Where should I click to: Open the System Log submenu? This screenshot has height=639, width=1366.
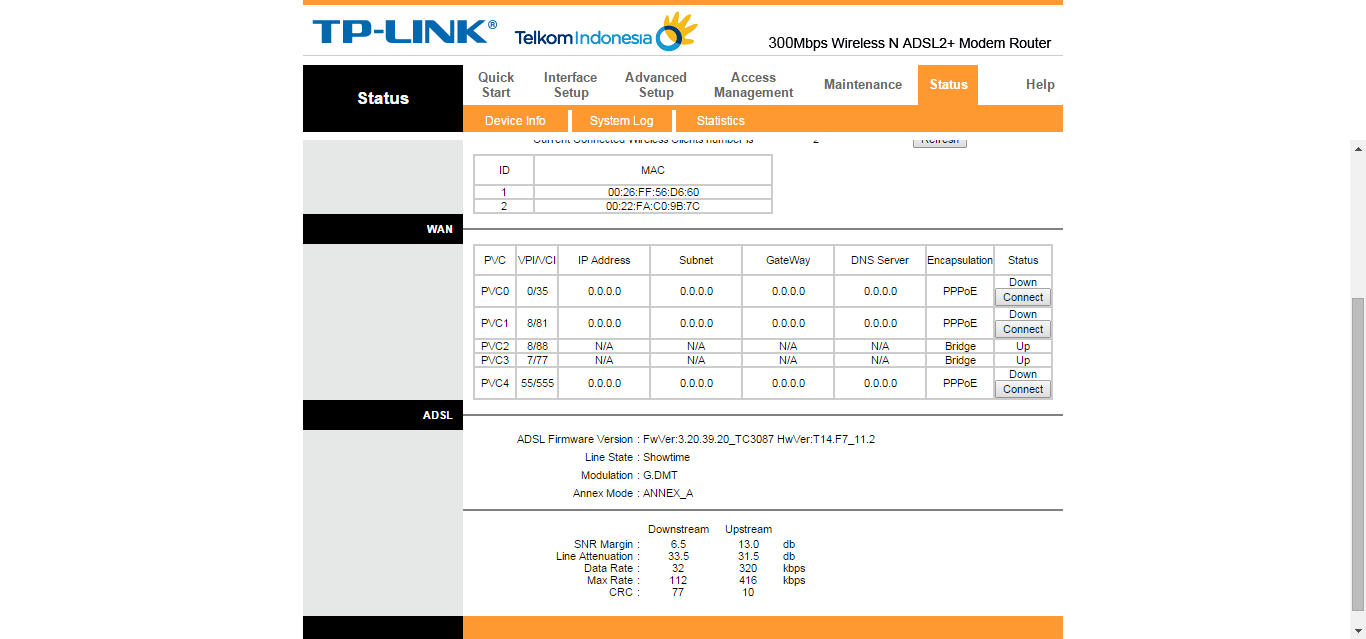(621, 121)
